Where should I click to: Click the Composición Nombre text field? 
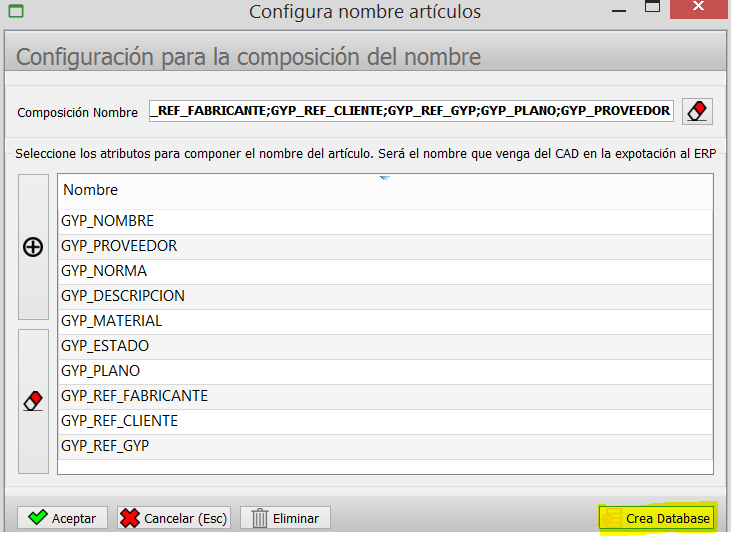(x=411, y=111)
